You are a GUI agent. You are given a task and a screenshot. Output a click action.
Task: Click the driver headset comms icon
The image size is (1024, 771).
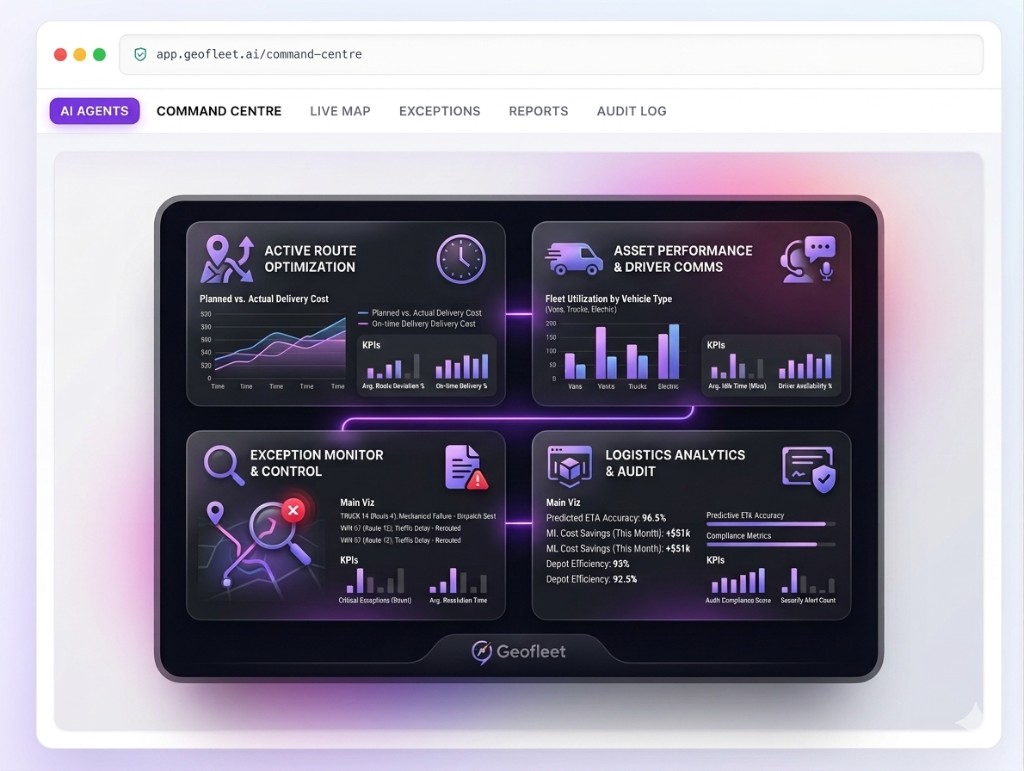tap(808, 259)
